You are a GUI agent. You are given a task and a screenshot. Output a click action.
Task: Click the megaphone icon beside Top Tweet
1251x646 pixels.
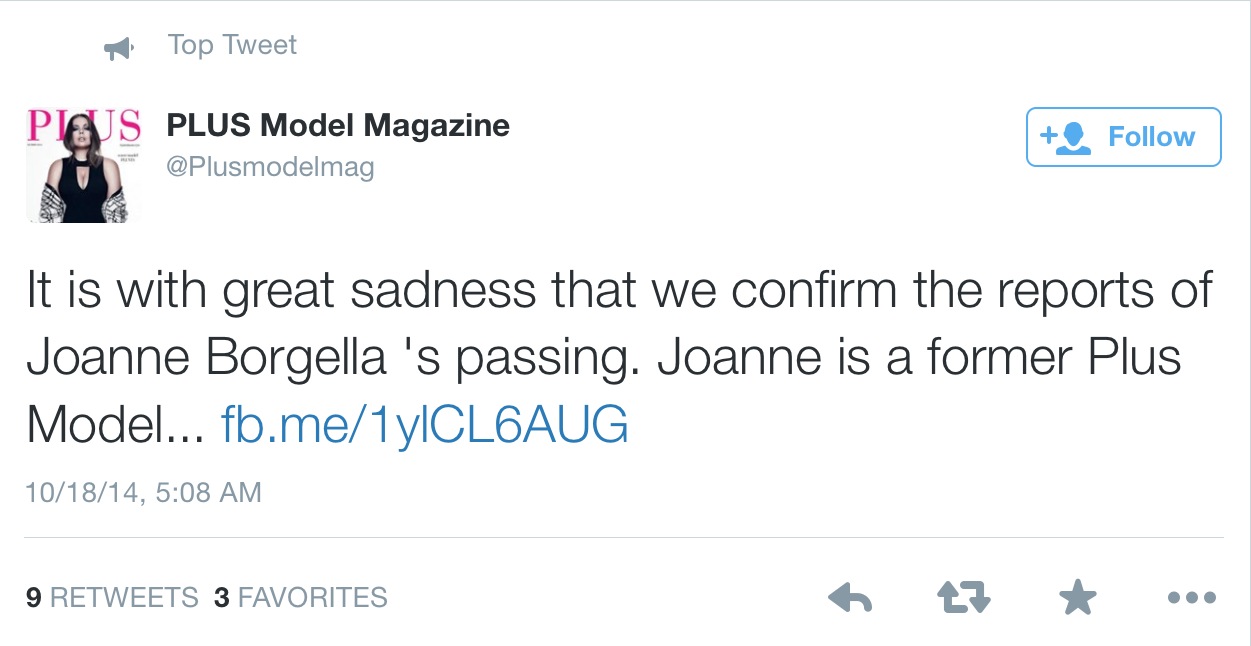pos(119,48)
